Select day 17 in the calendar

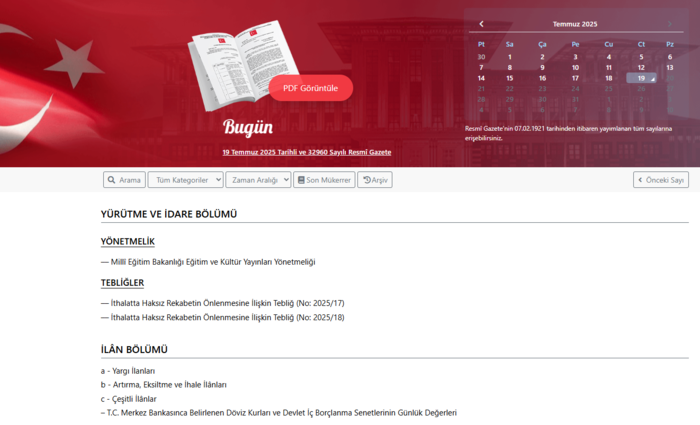(x=575, y=78)
